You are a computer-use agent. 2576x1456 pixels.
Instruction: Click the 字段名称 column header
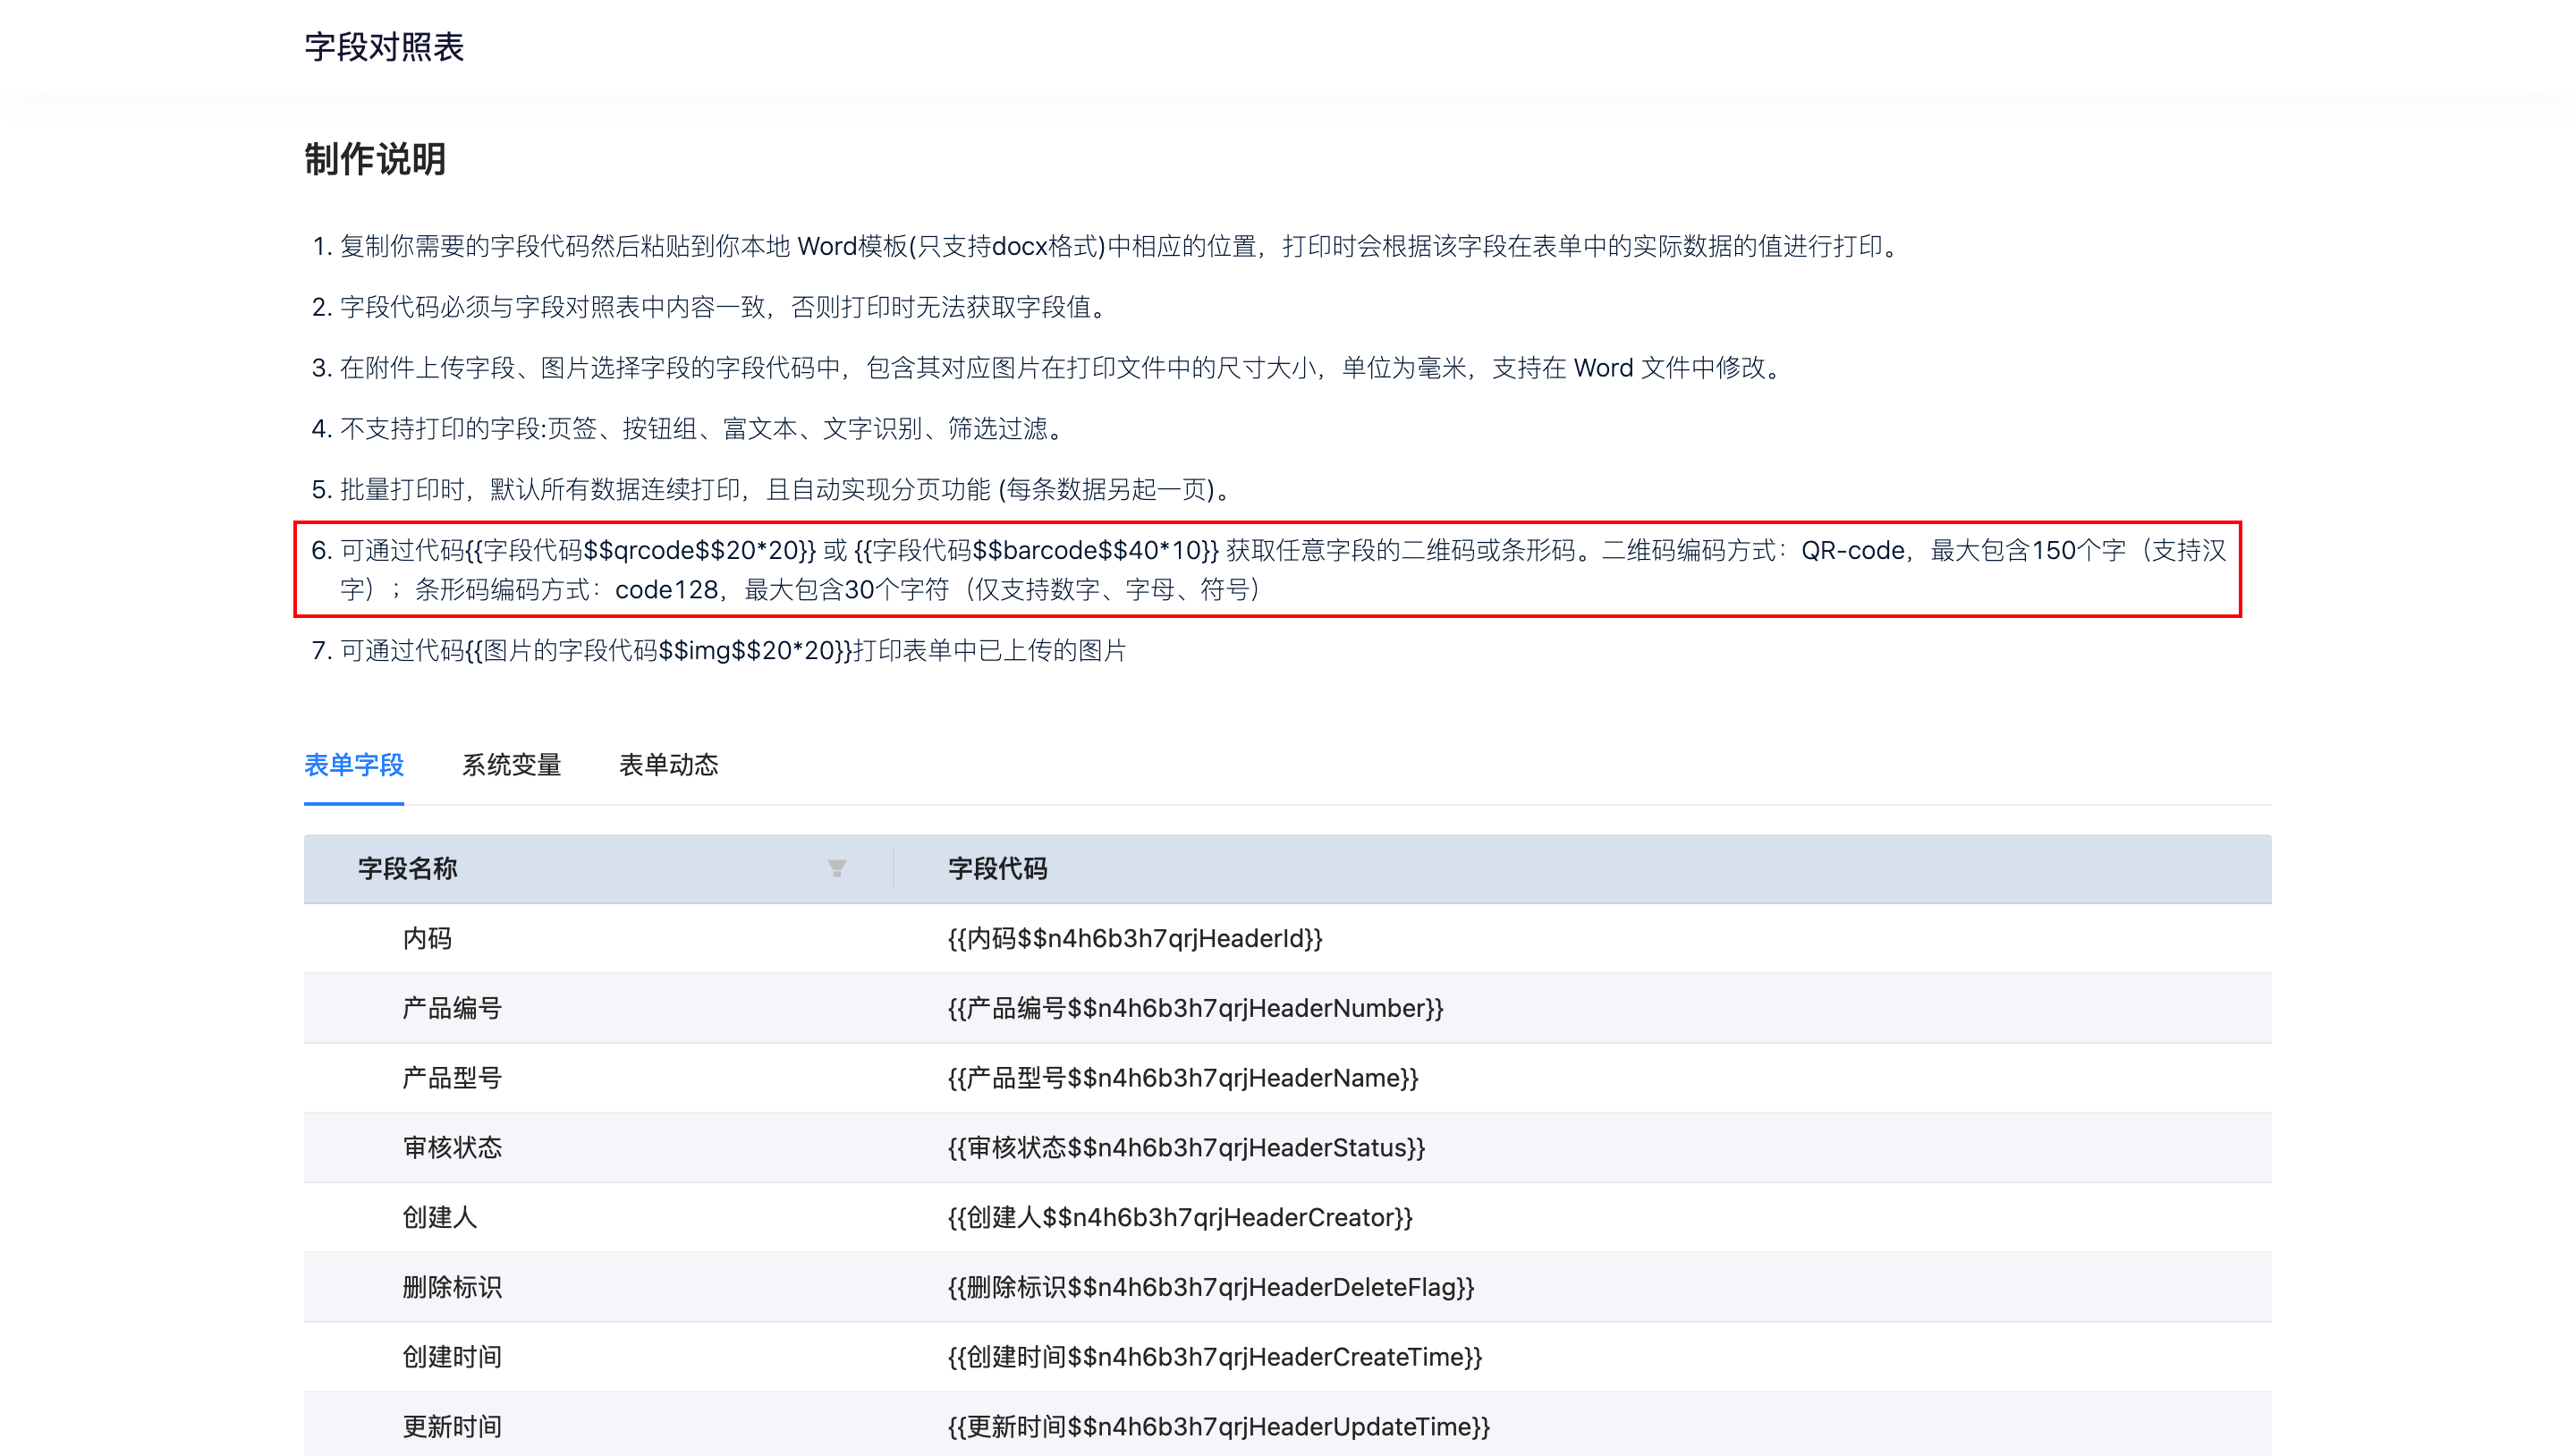[x=408, y=868]
